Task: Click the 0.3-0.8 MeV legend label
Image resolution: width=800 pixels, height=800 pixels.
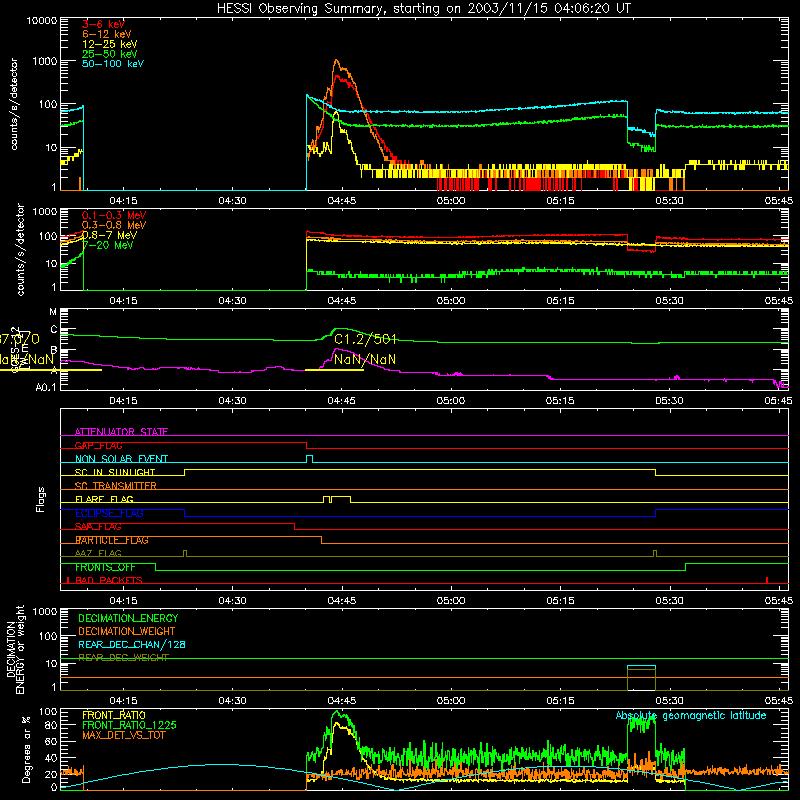Action: click(114, 225)
